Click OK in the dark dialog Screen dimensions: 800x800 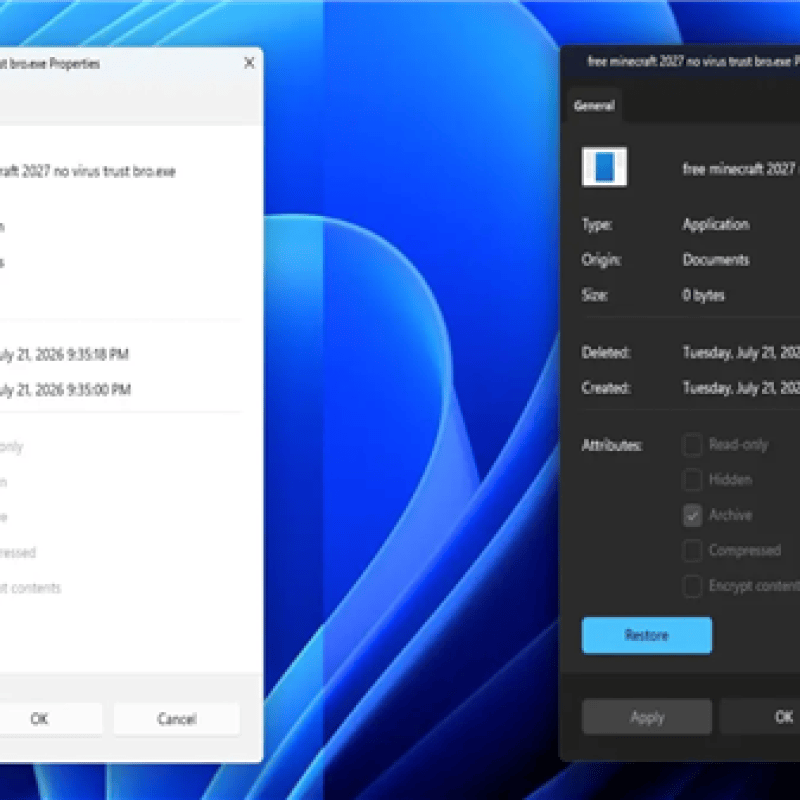tap(760, 717)
